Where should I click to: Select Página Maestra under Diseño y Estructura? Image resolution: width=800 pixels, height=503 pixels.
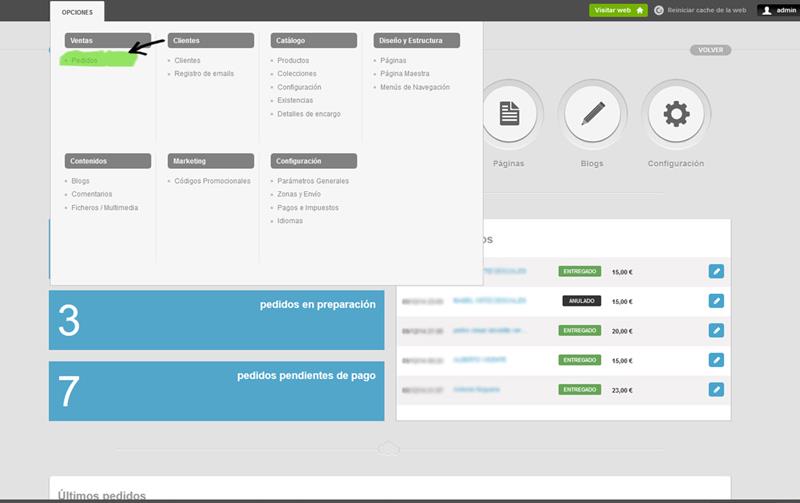(405, 74)
